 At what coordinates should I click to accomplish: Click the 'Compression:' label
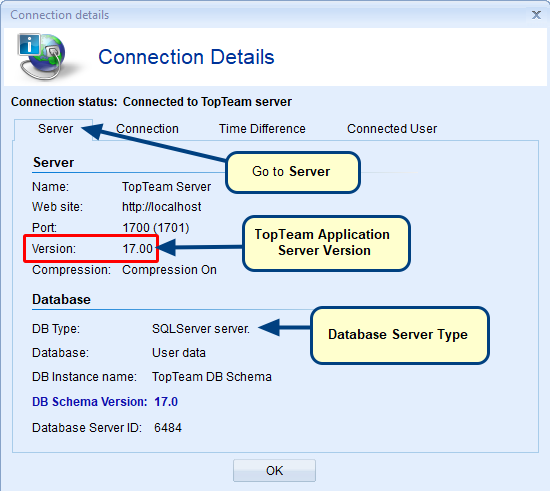point(71,270)
